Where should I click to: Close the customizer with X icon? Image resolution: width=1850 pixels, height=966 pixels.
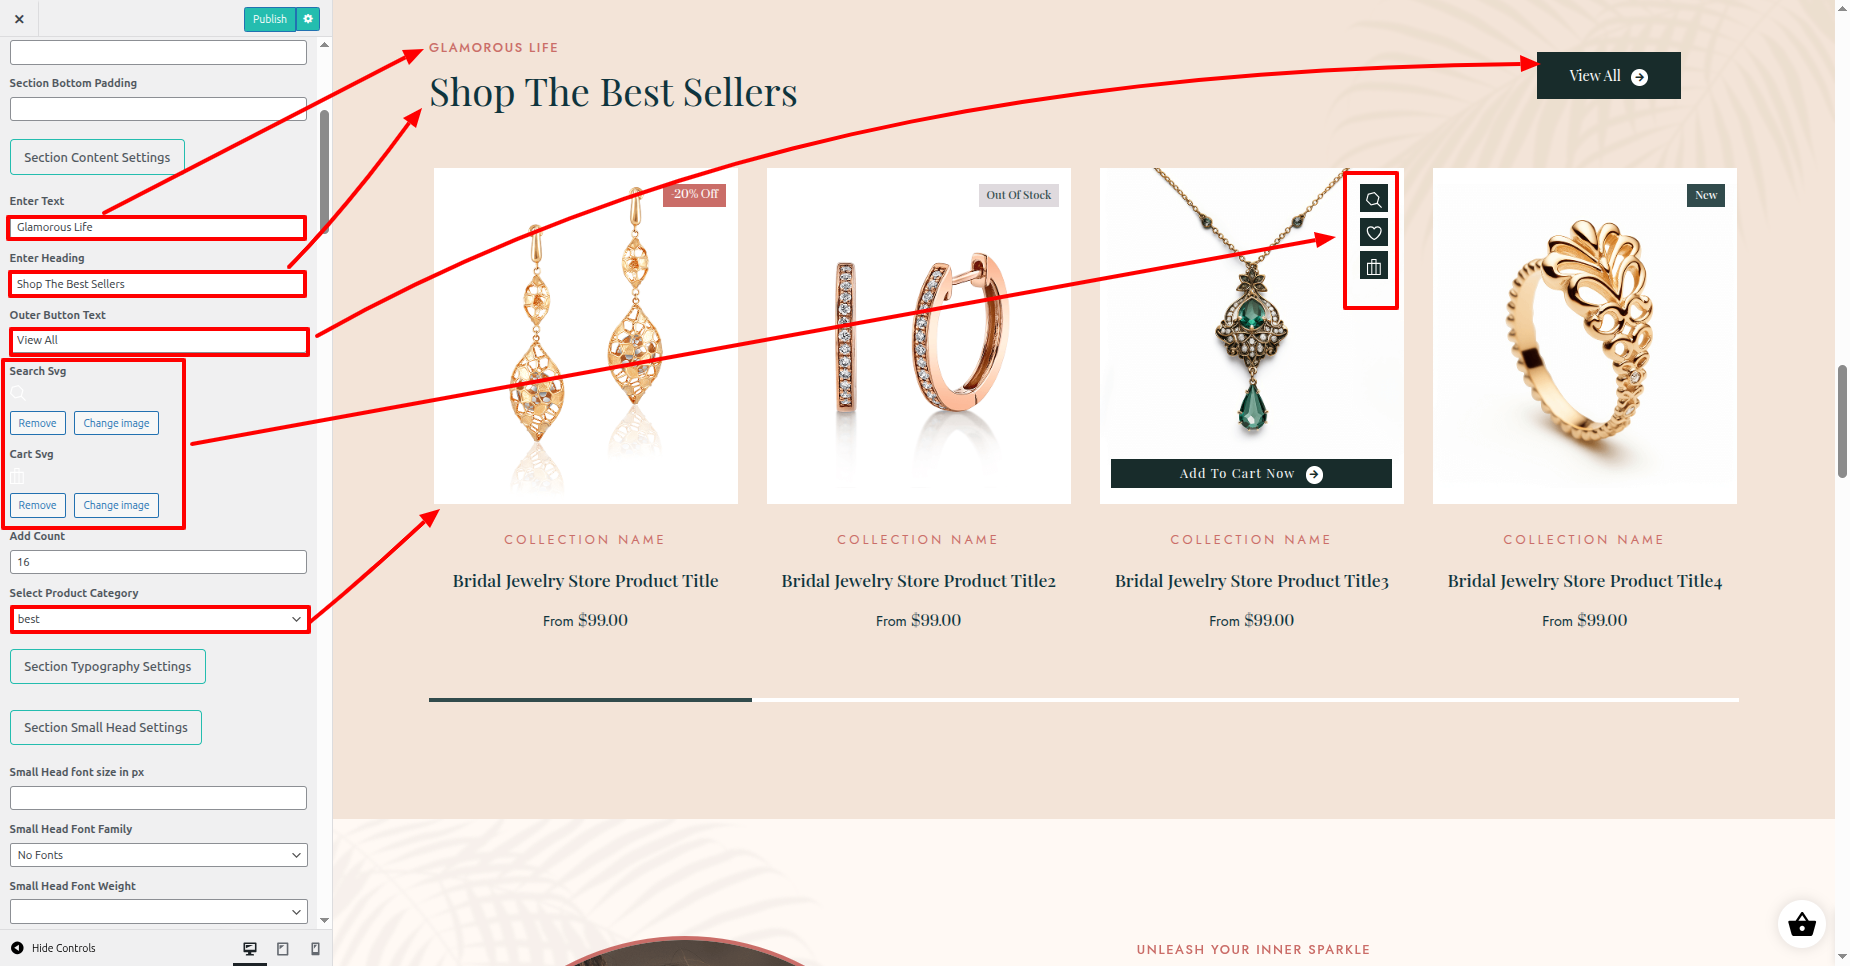[19, 19]
